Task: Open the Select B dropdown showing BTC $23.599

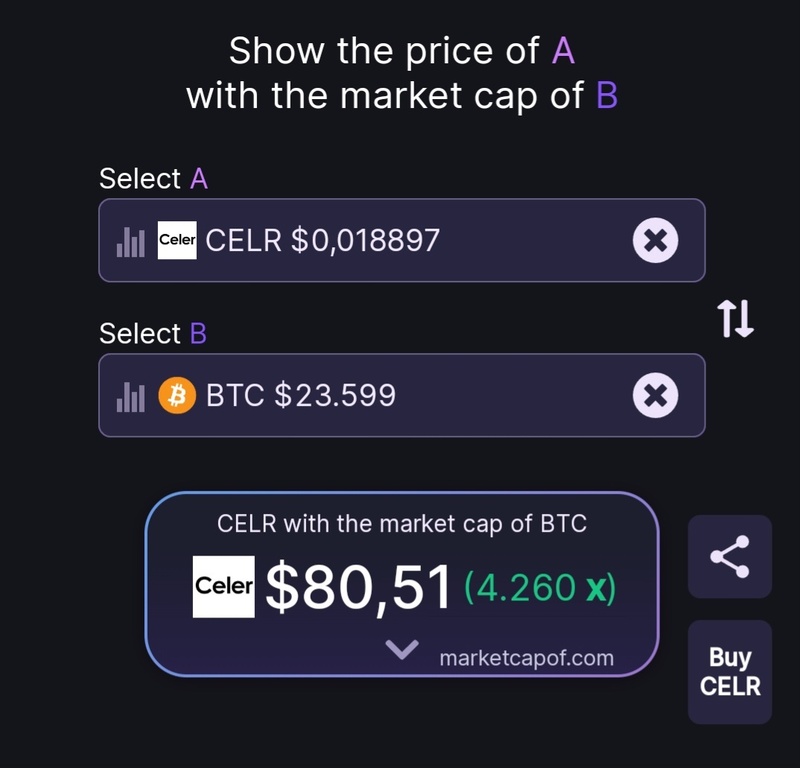Action: (x=402, y=395)
